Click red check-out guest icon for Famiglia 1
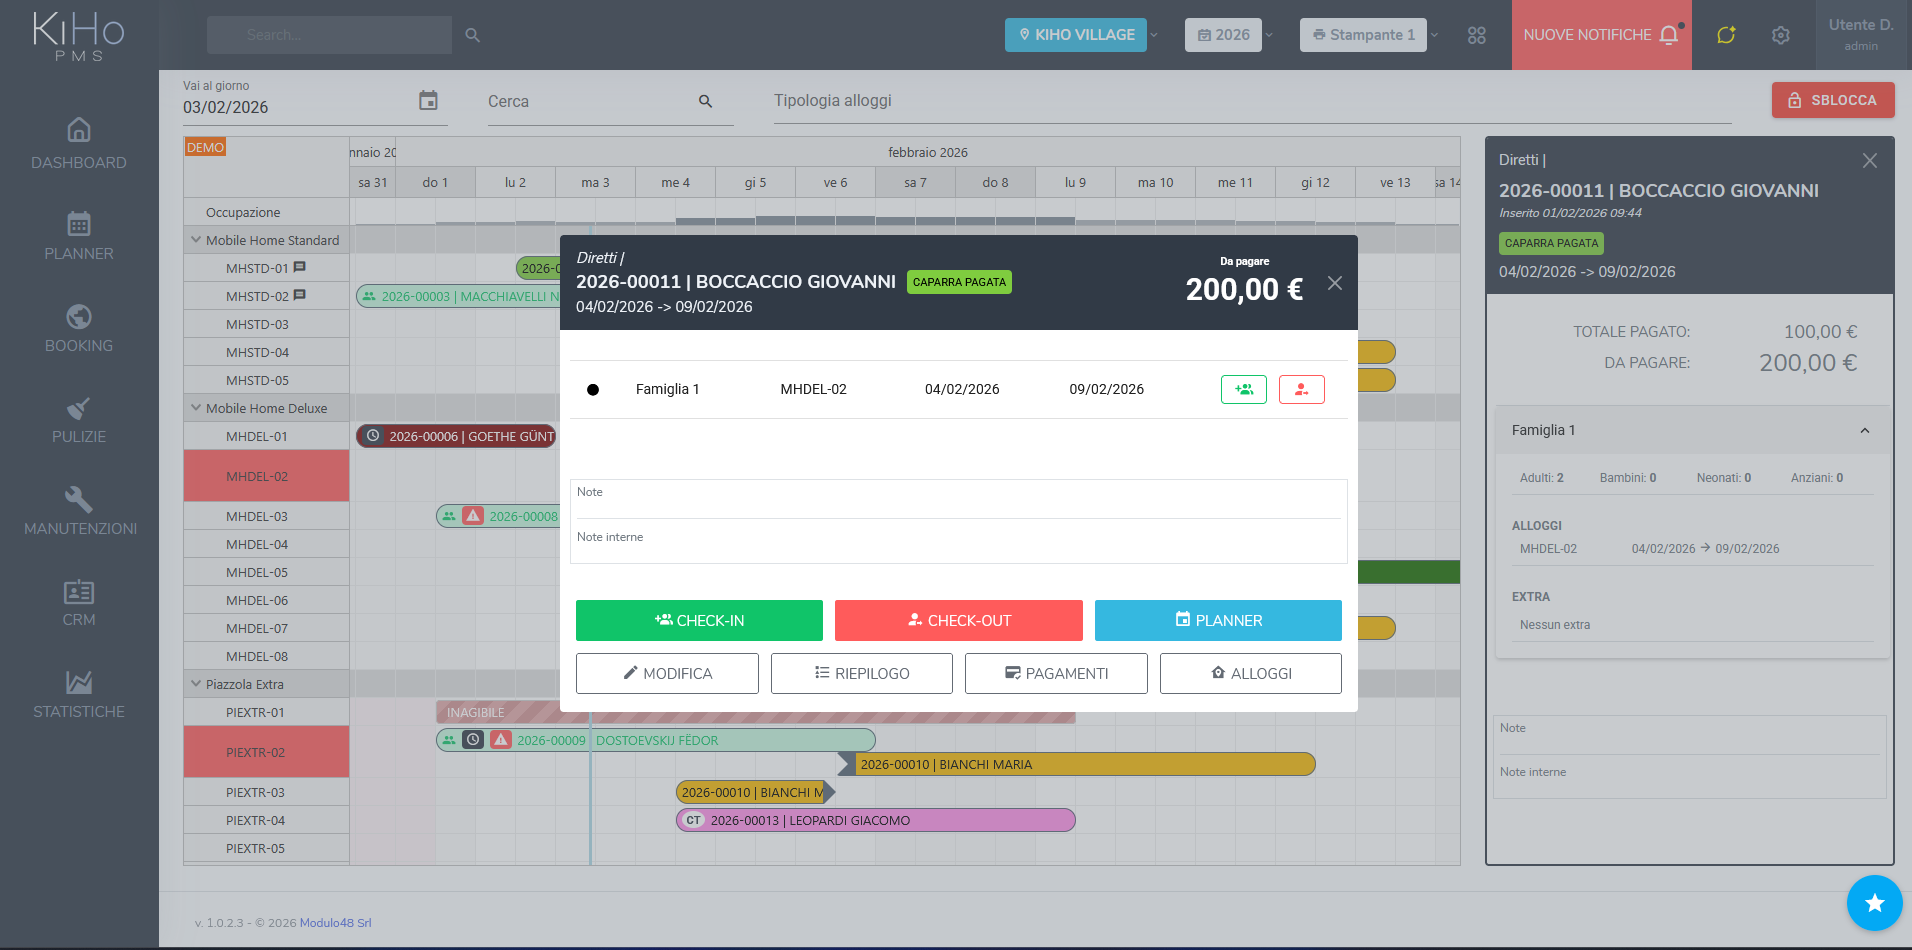Viewport: 1912px width, 950px height. (x=1302, y=389)
